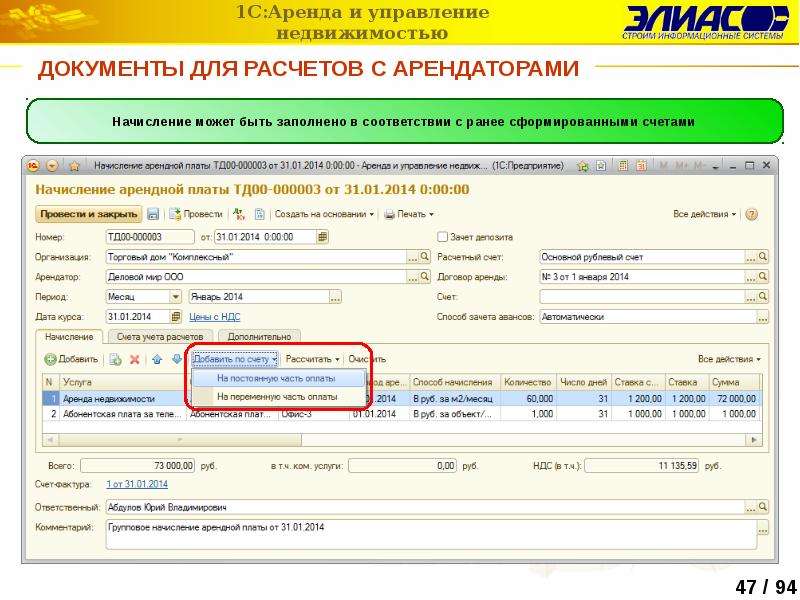Save document with floppy disk icon

click(x=153, y=214)
